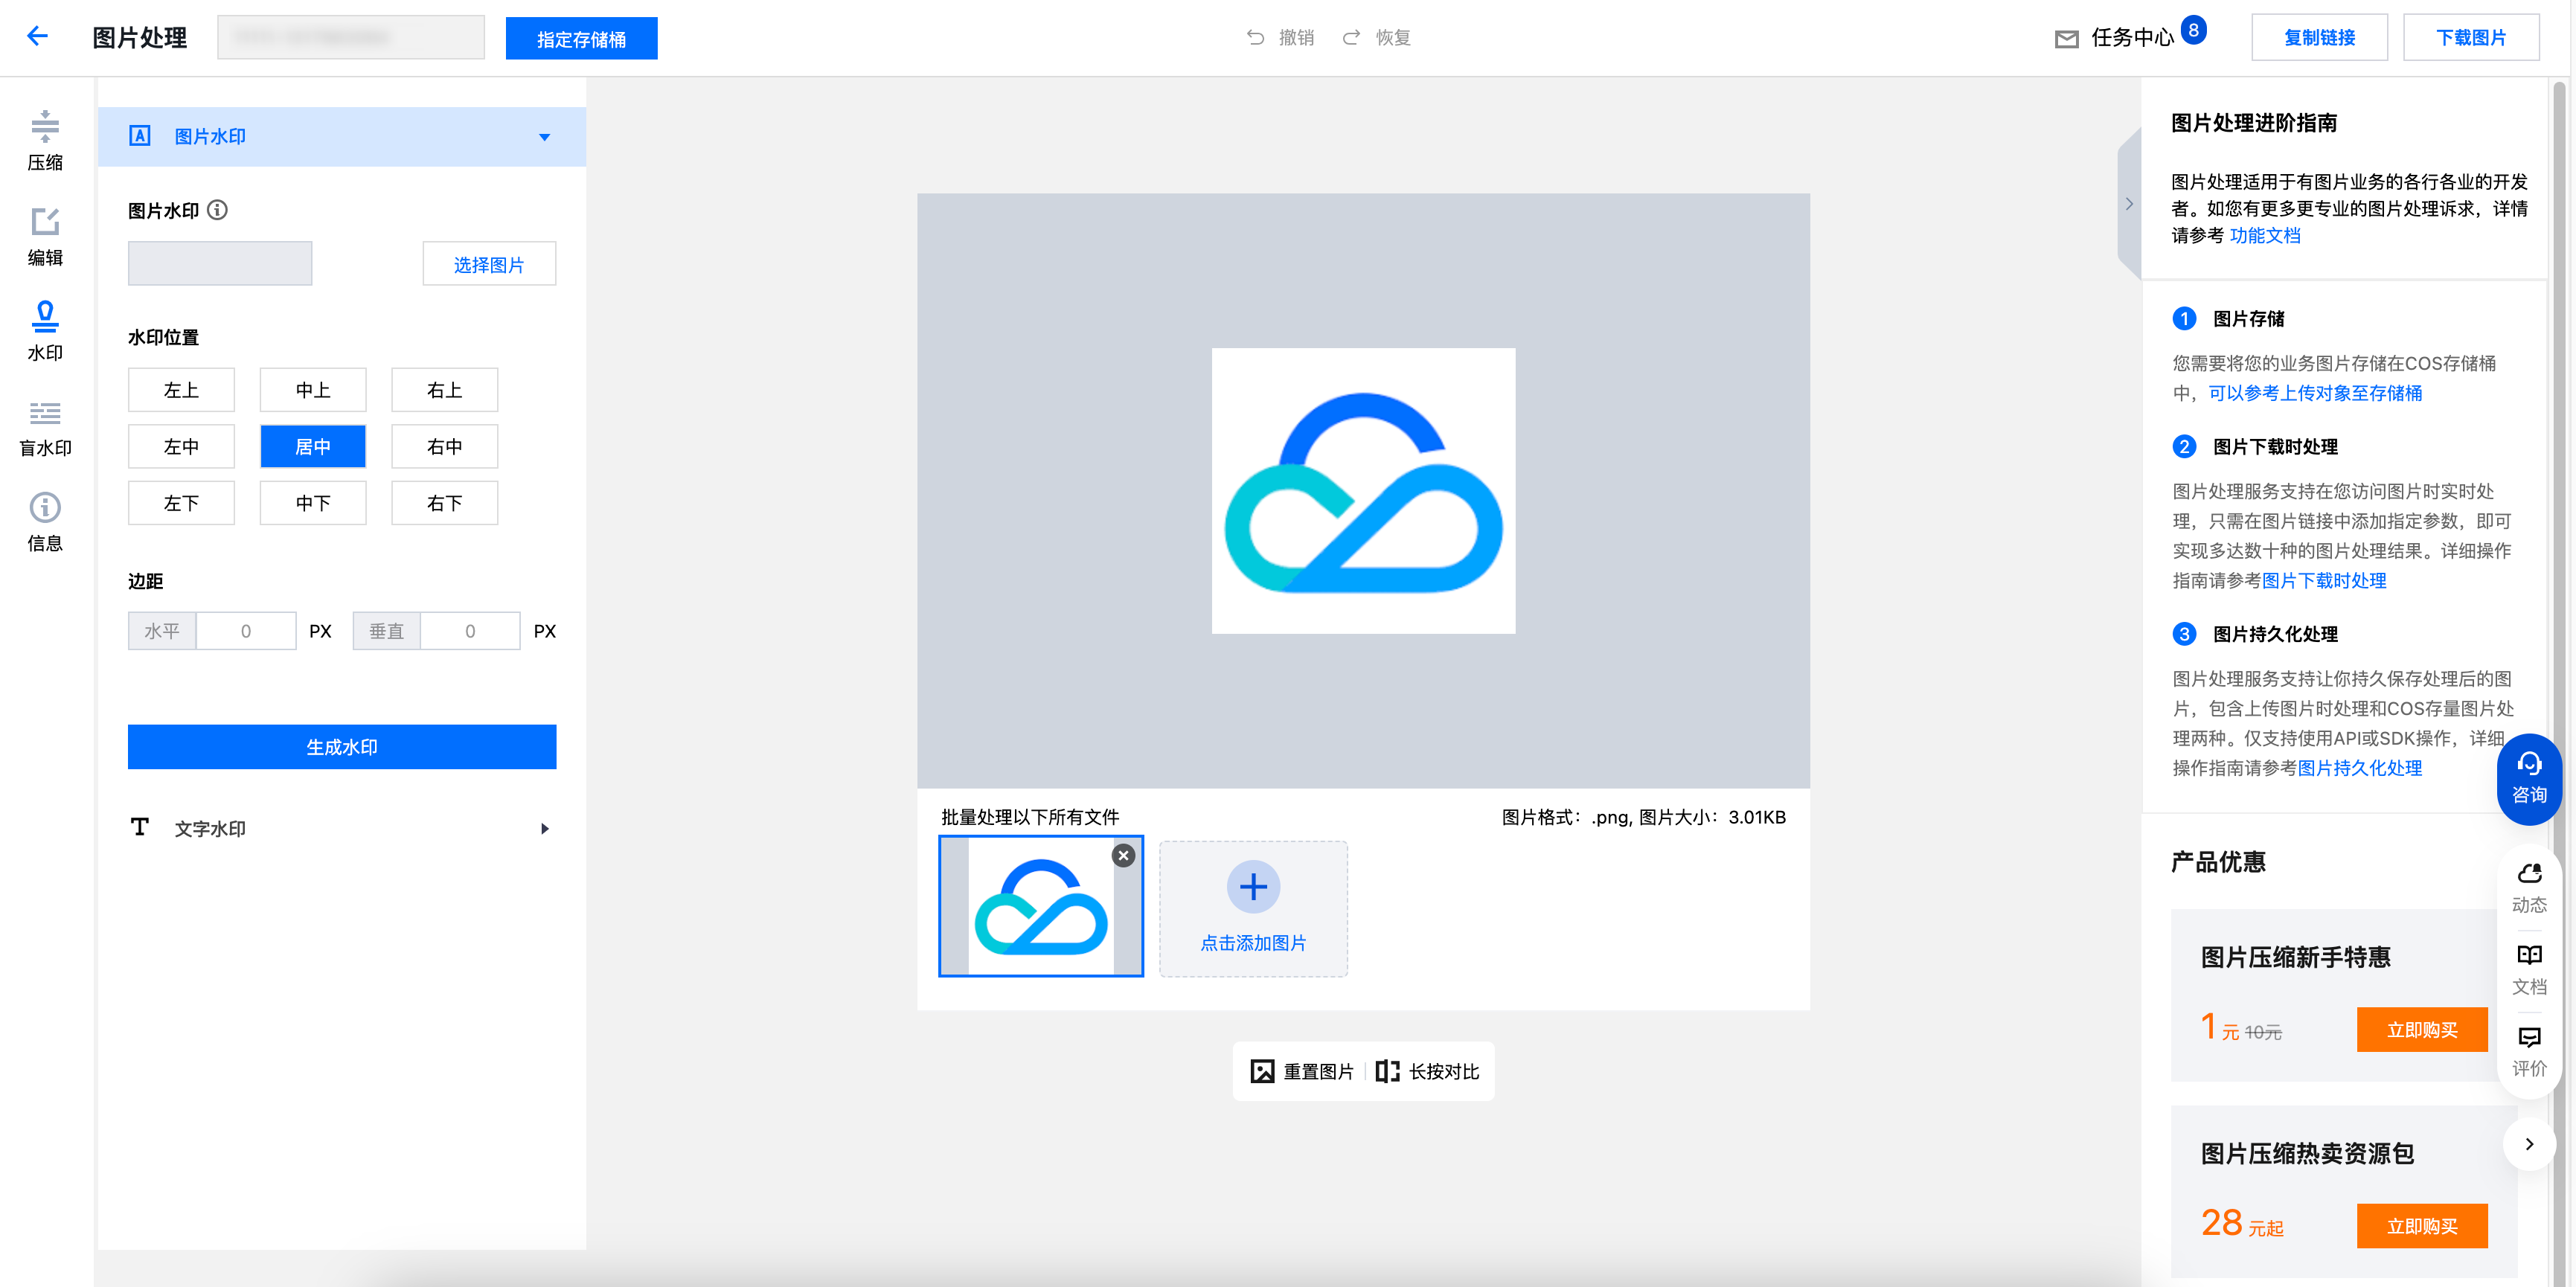Screen dimensions: 2576x1287
Task: Click the main cloud preview image
Action: coord(1363,491)
